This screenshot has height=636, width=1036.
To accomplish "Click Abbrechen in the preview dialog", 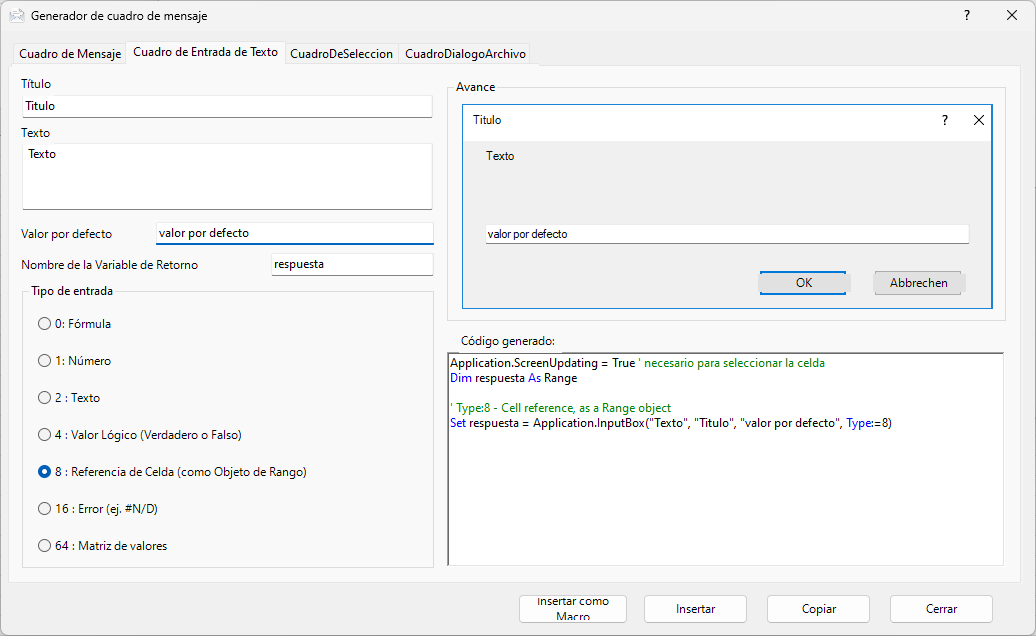I will pyautogui.click(x=918, y=283).
